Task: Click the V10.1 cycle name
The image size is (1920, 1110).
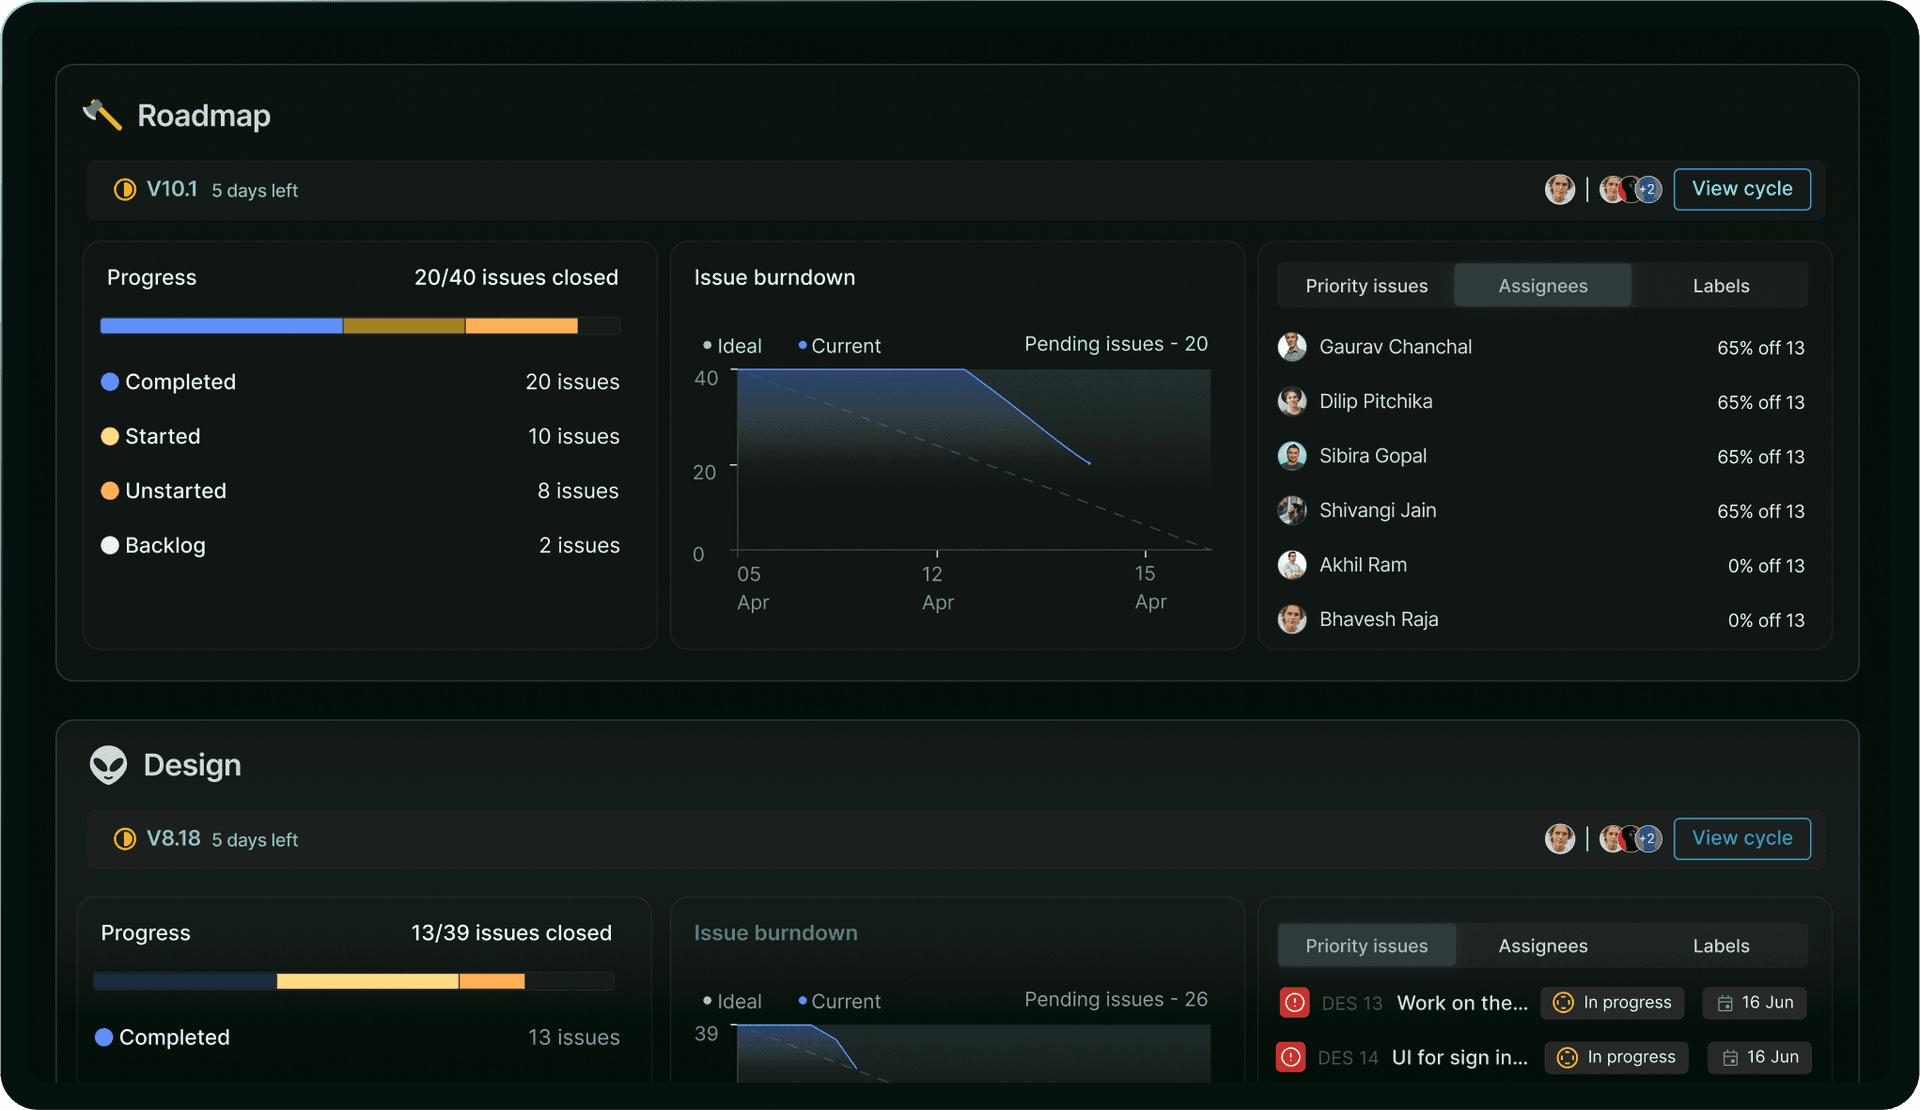Action: pyautogui.click(x=172, y=189)
